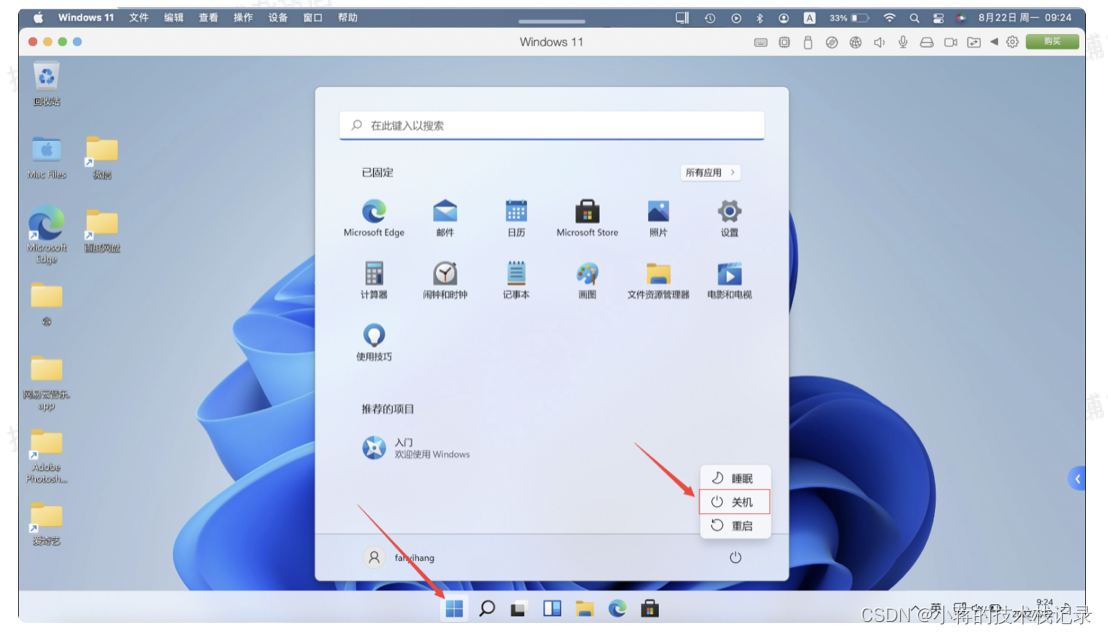Open 文件资源管理器 file explorer from pinned apps
Viewport: 1108px width, 634px height.
click(658, 281)
